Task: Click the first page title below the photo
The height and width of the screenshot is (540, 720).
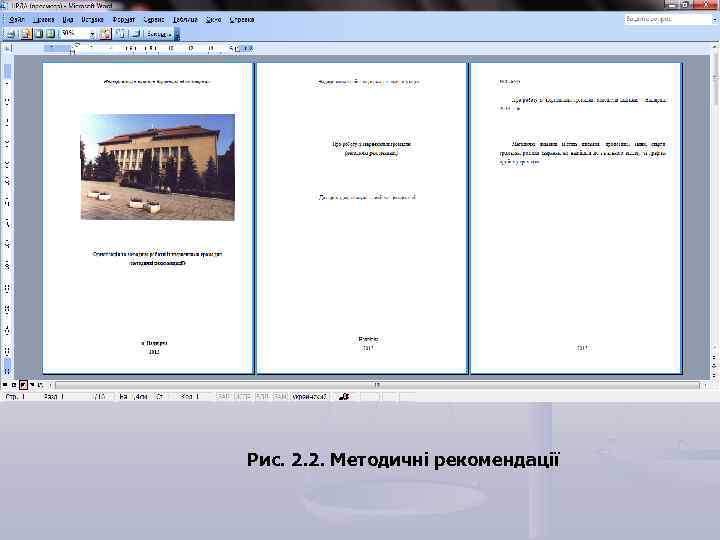Action: (158, 258)
